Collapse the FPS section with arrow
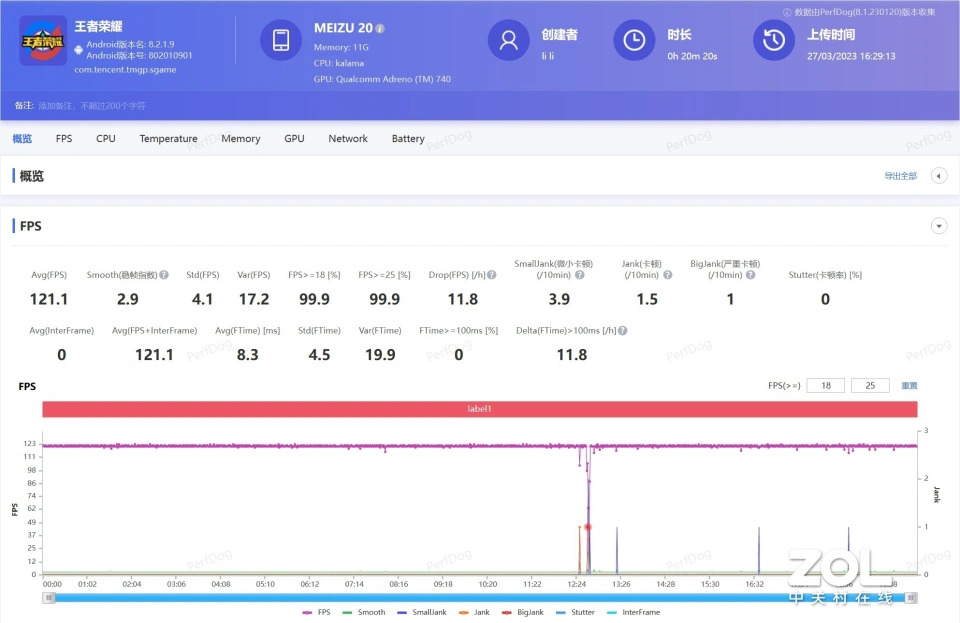 [938, 226]
